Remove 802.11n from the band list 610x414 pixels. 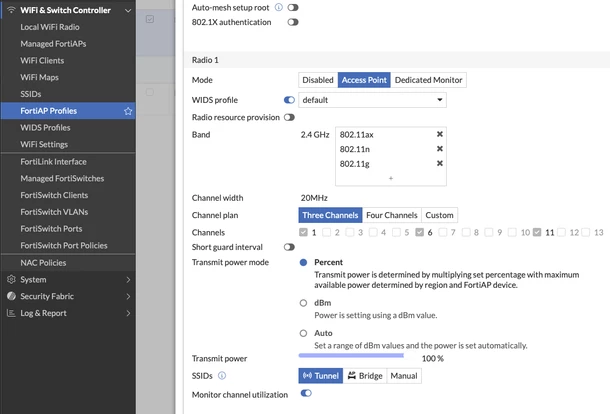click(x=440, y=149)
